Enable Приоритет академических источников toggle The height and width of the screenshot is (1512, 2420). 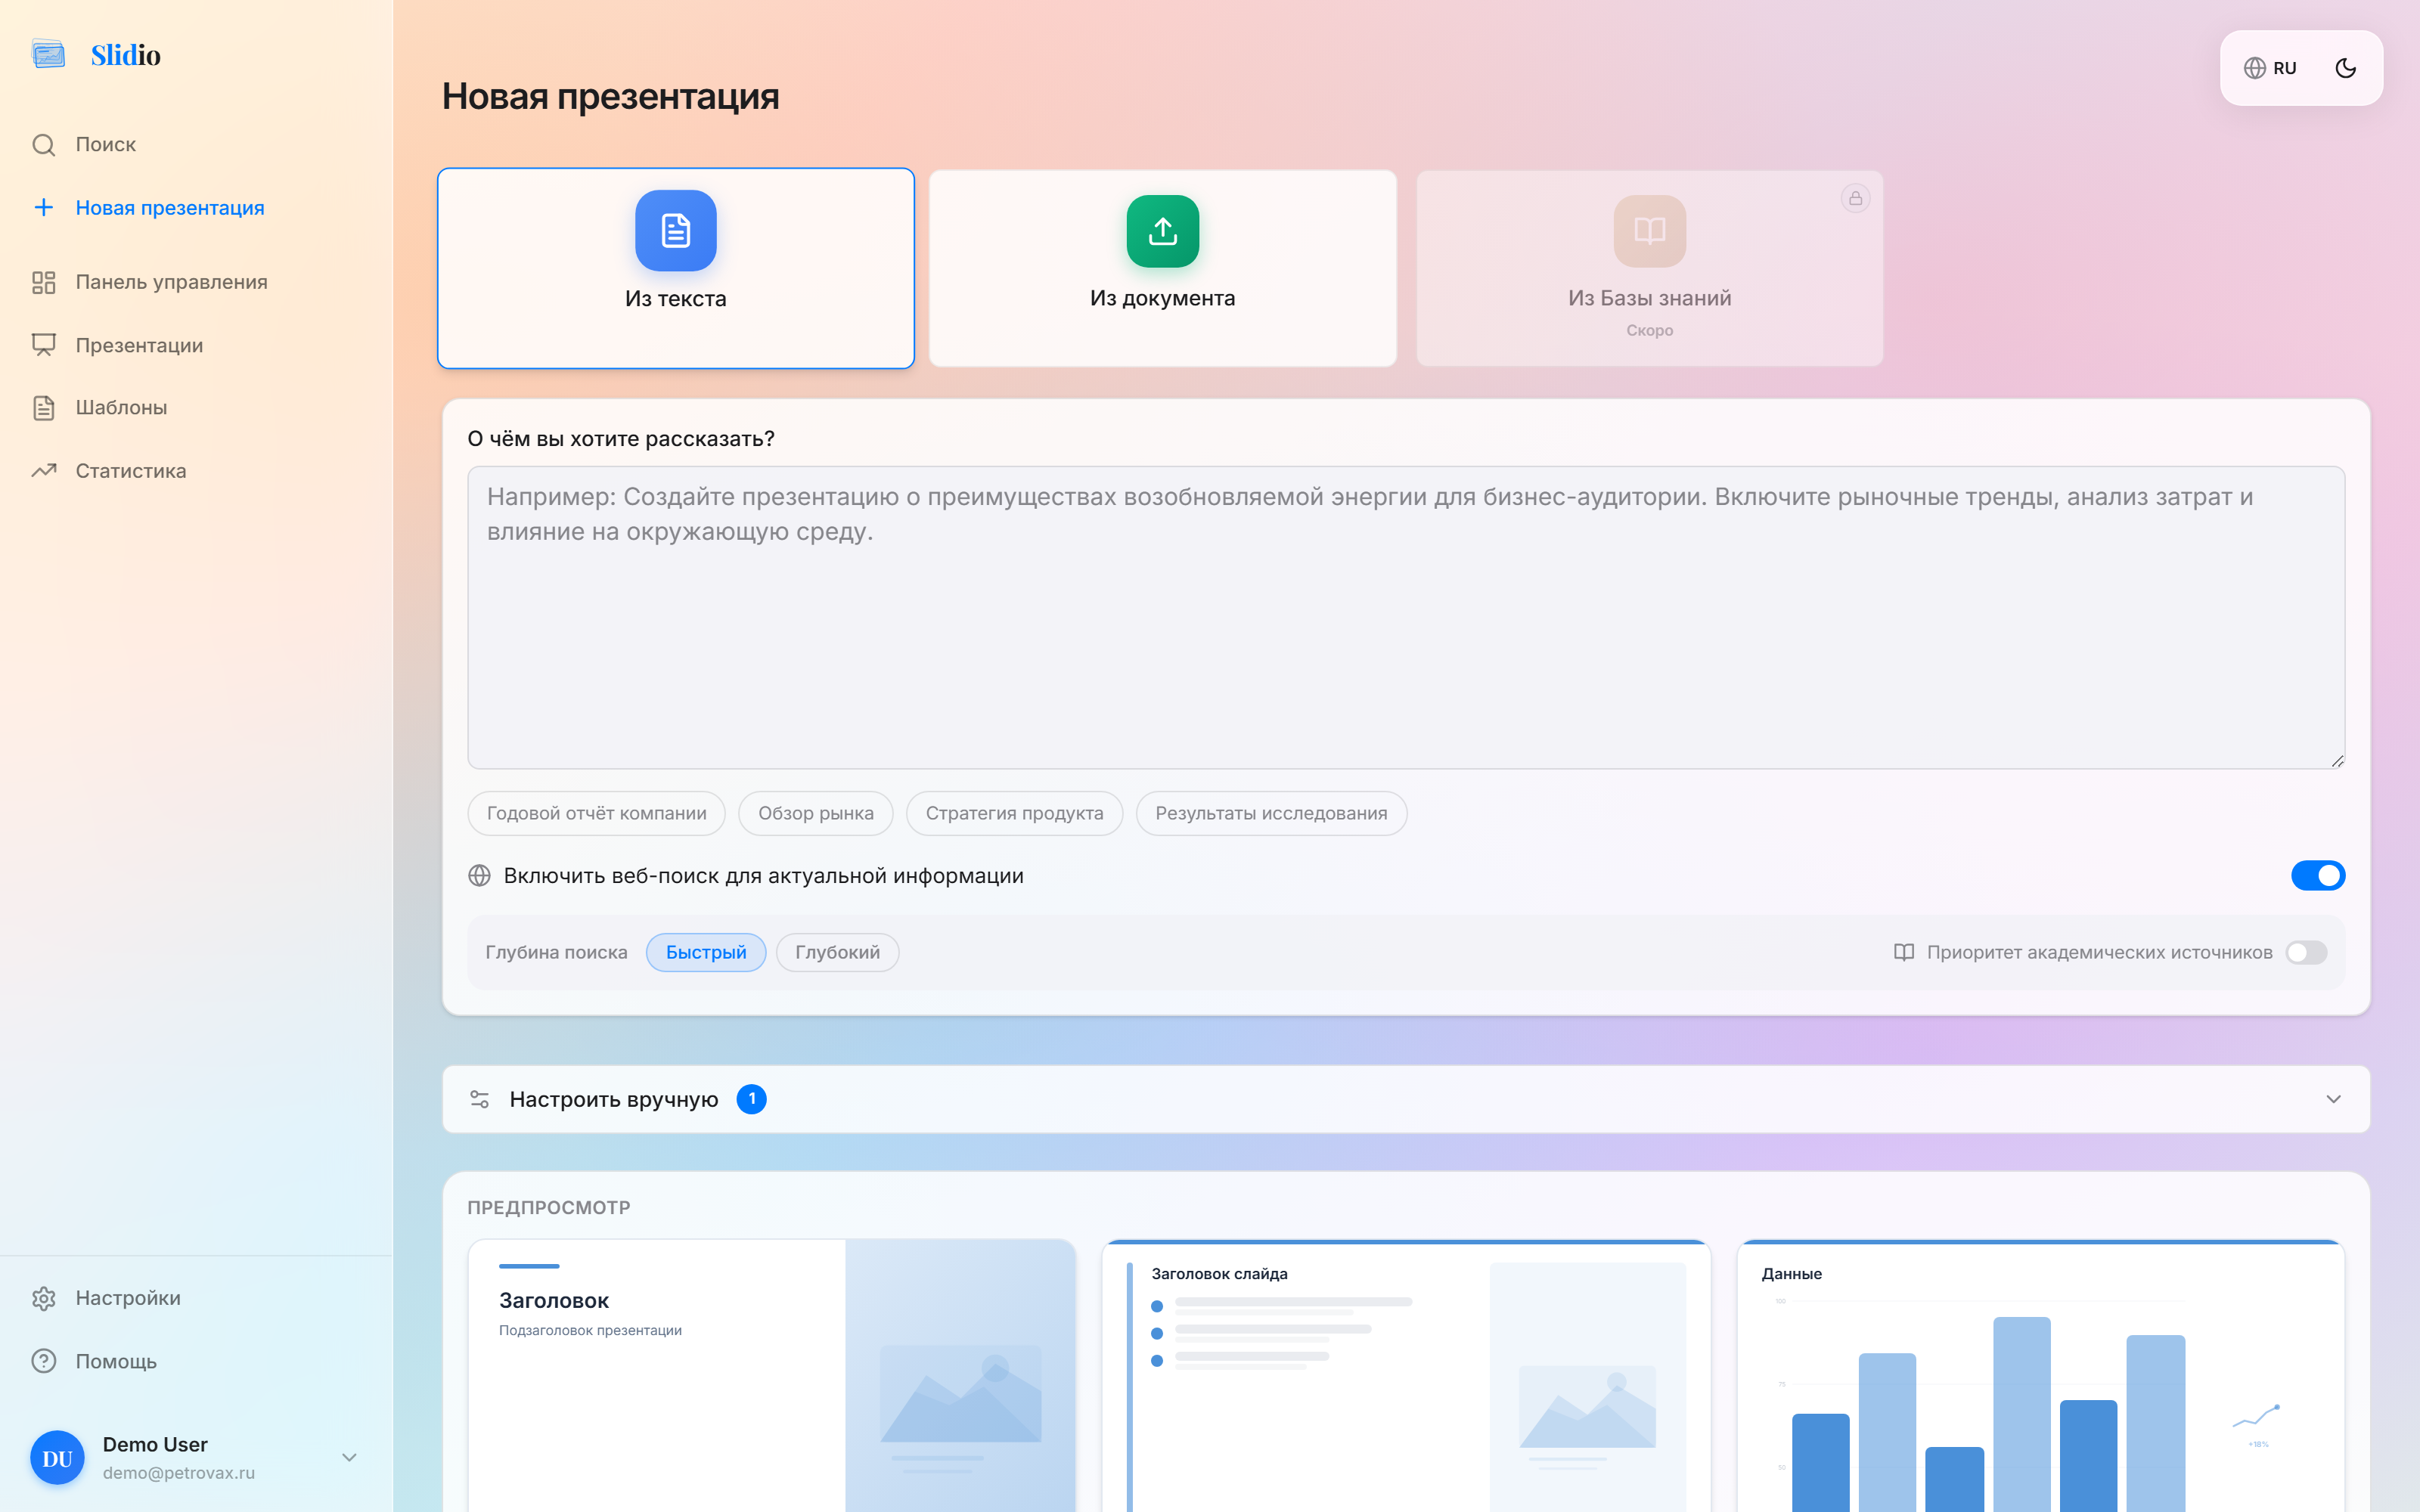tap(2308, 952)
